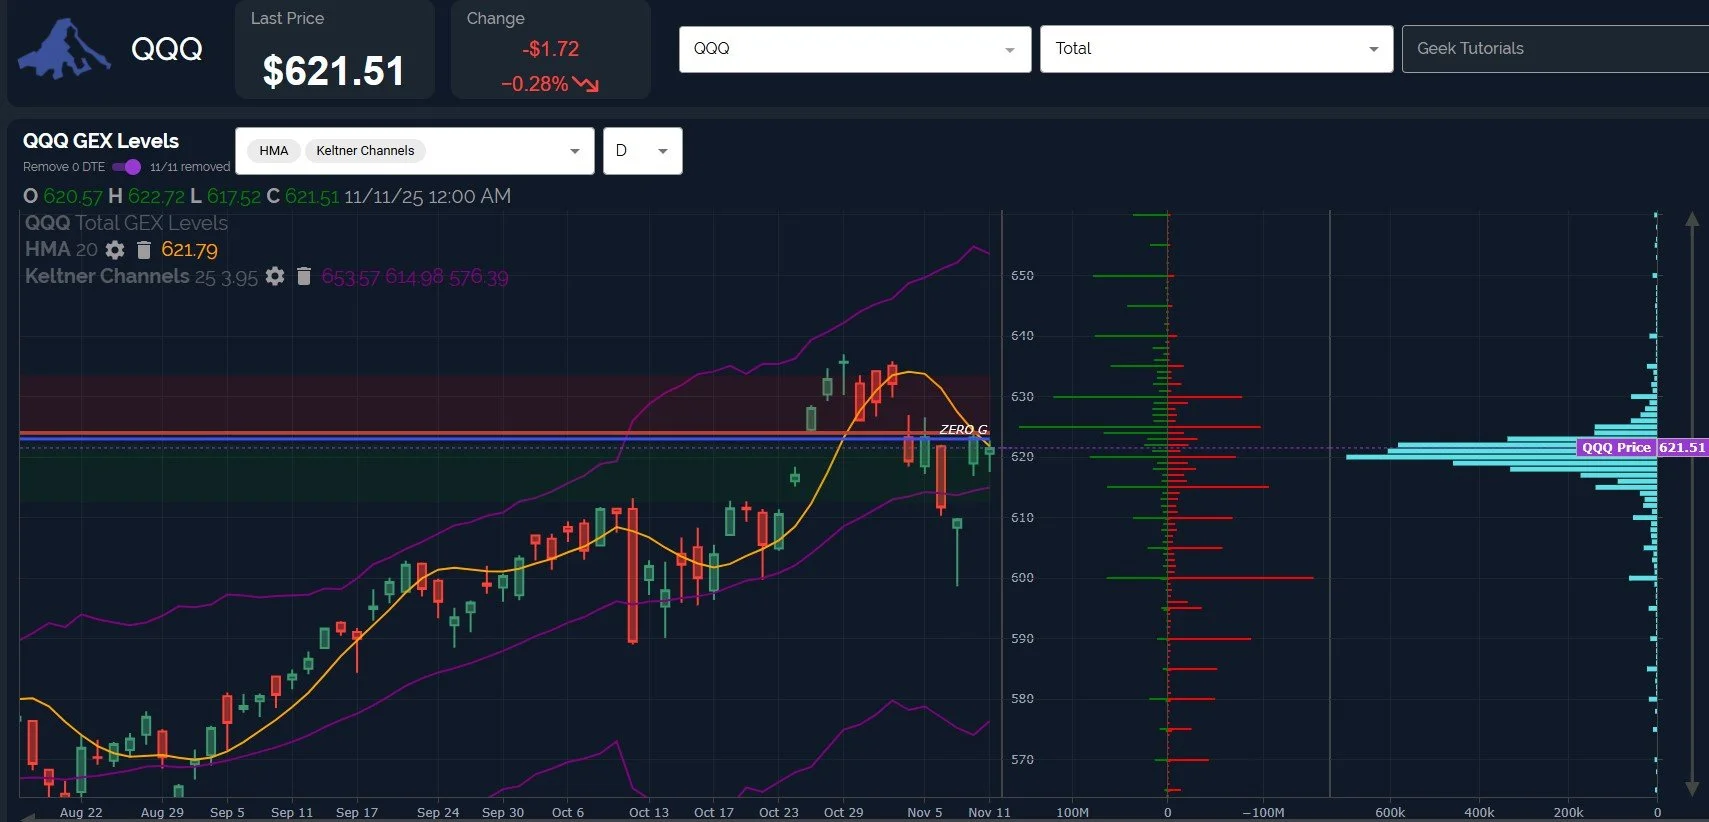Open HMA indicator settings gear
Viewport: 1709px width, 822px height.
115,250
